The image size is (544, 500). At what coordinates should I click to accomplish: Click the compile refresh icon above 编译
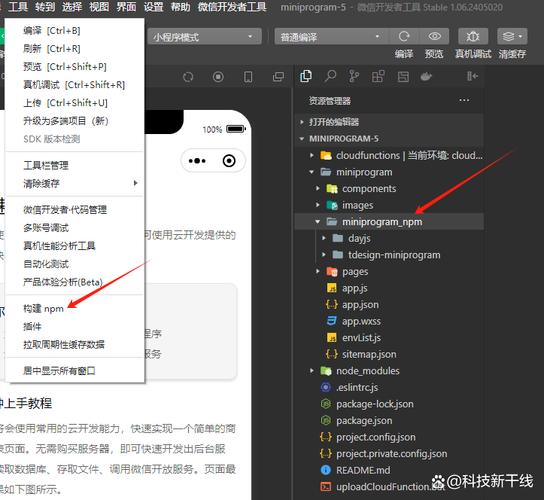coord(404,36)
